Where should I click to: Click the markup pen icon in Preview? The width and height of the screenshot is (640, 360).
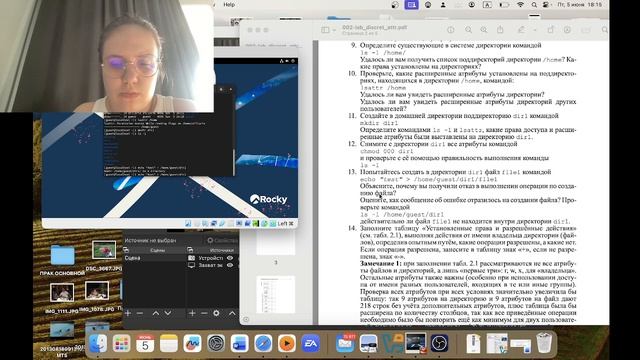(521, 30)
